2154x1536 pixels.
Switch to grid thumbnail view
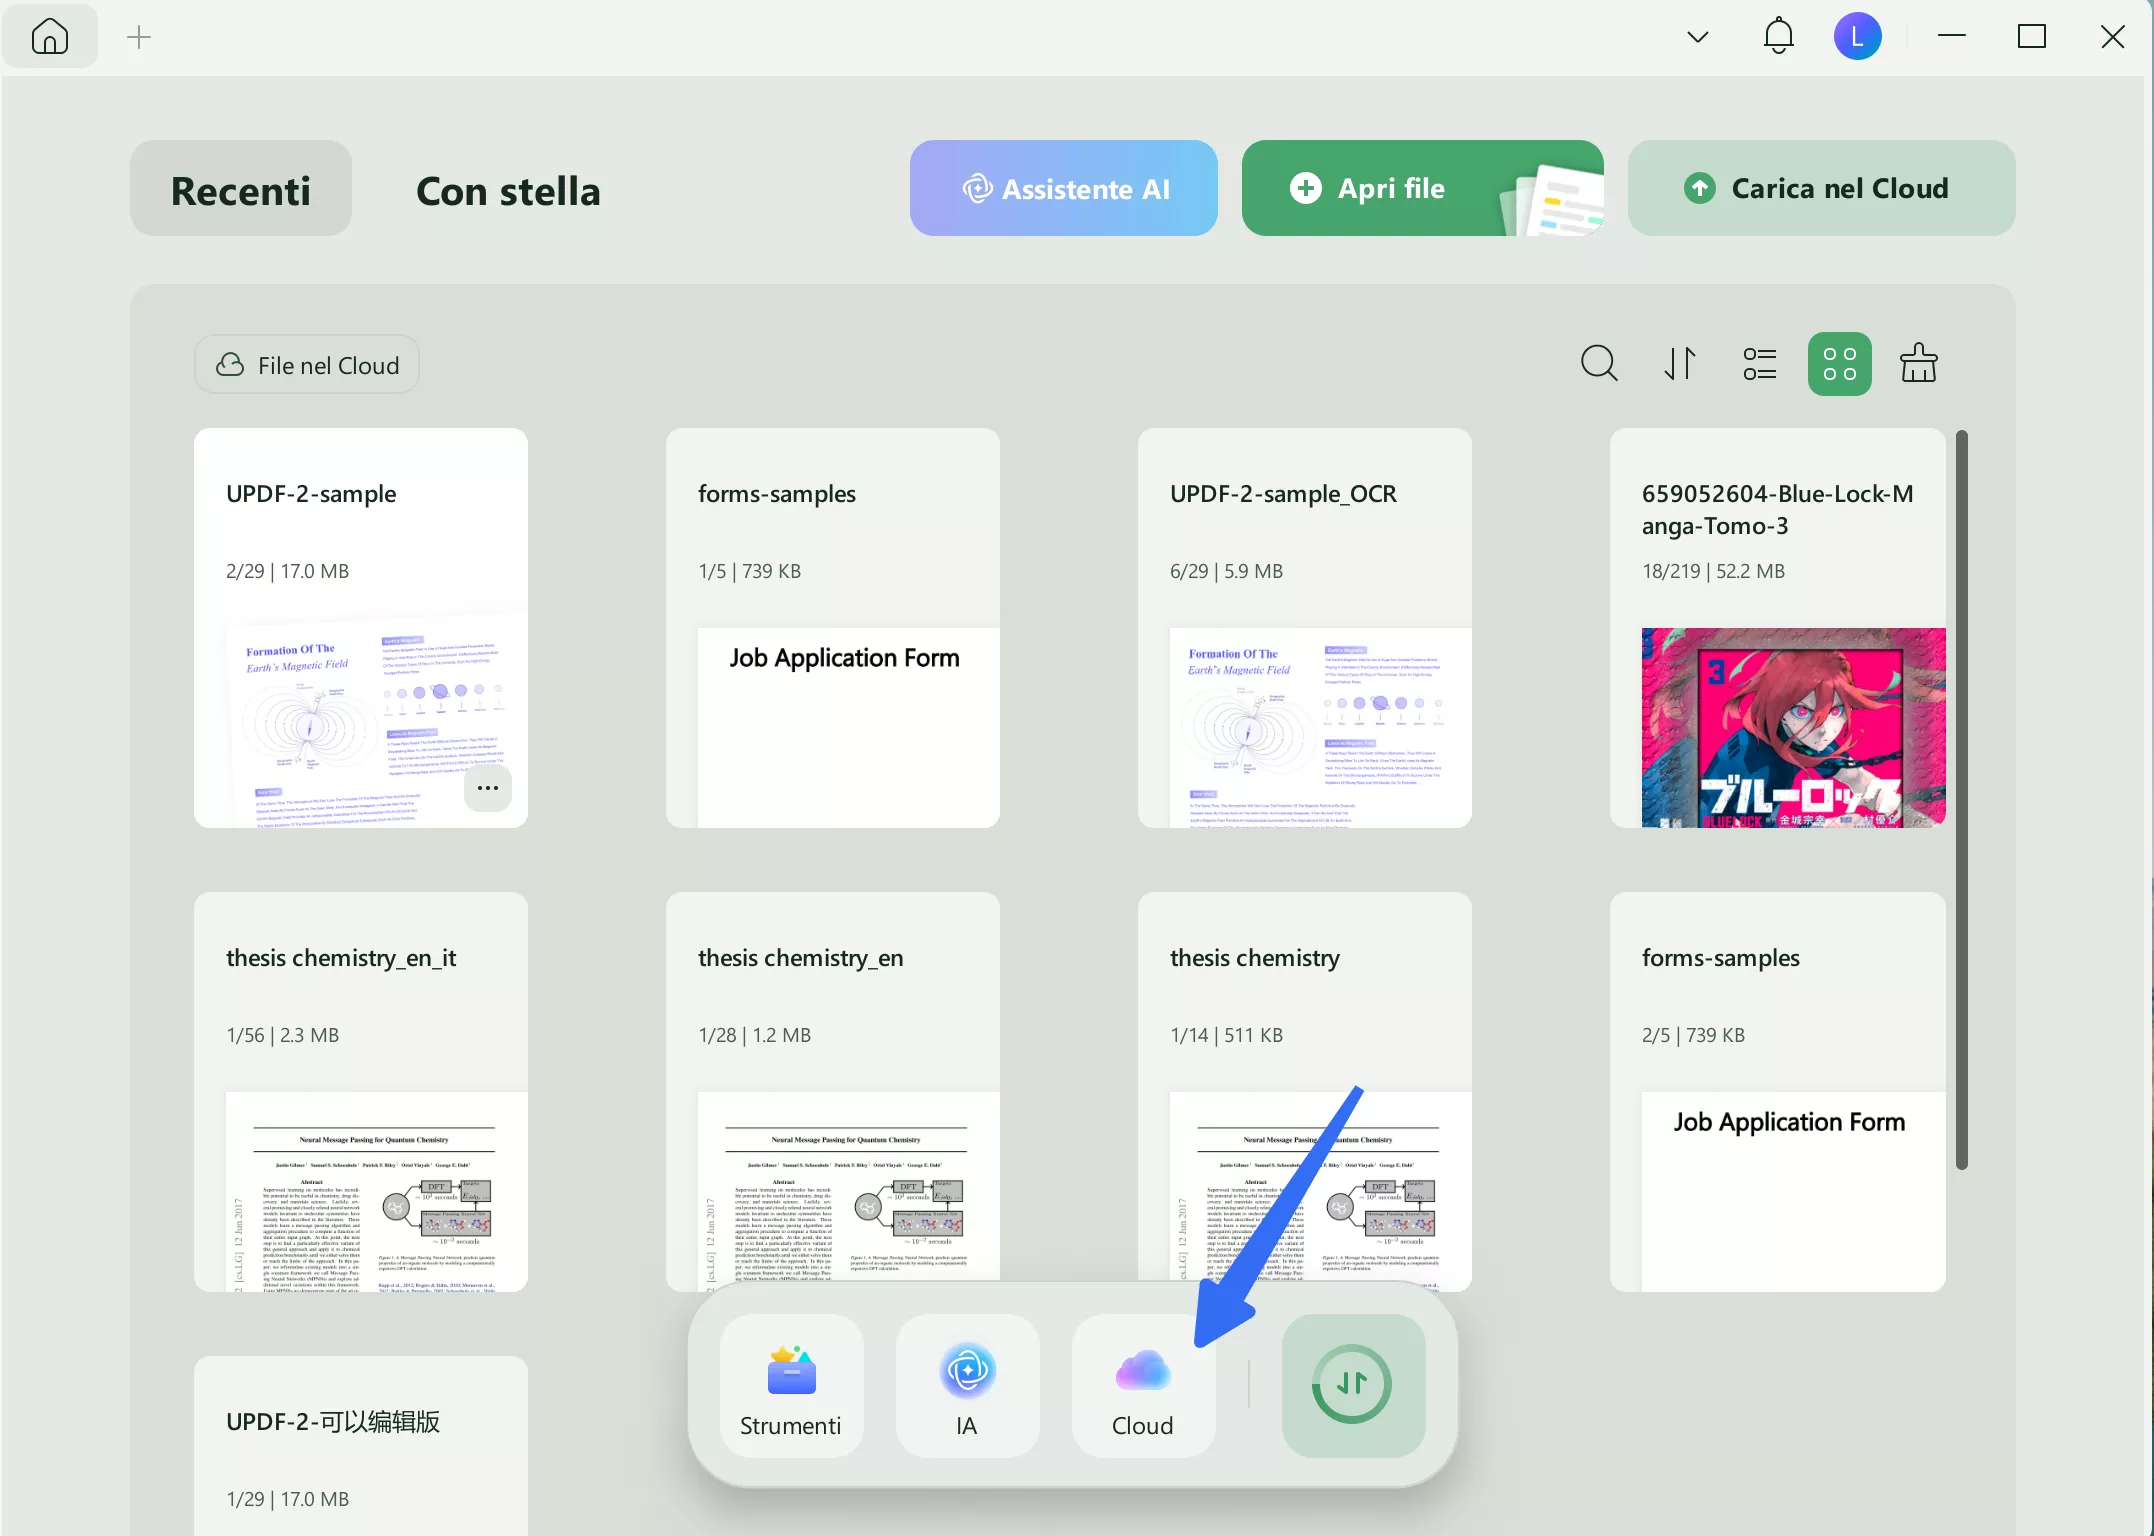[1838, 363]
